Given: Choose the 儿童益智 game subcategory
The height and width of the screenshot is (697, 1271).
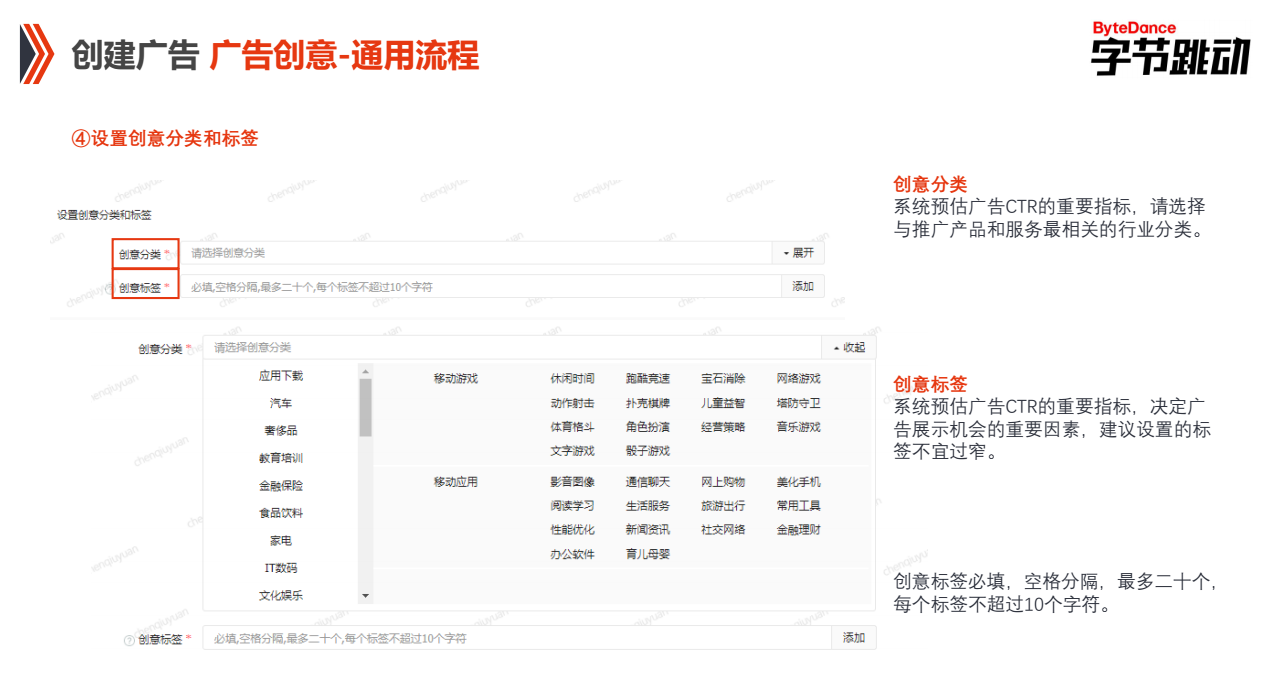Looking at the screenshot, I should pos(723,403).
